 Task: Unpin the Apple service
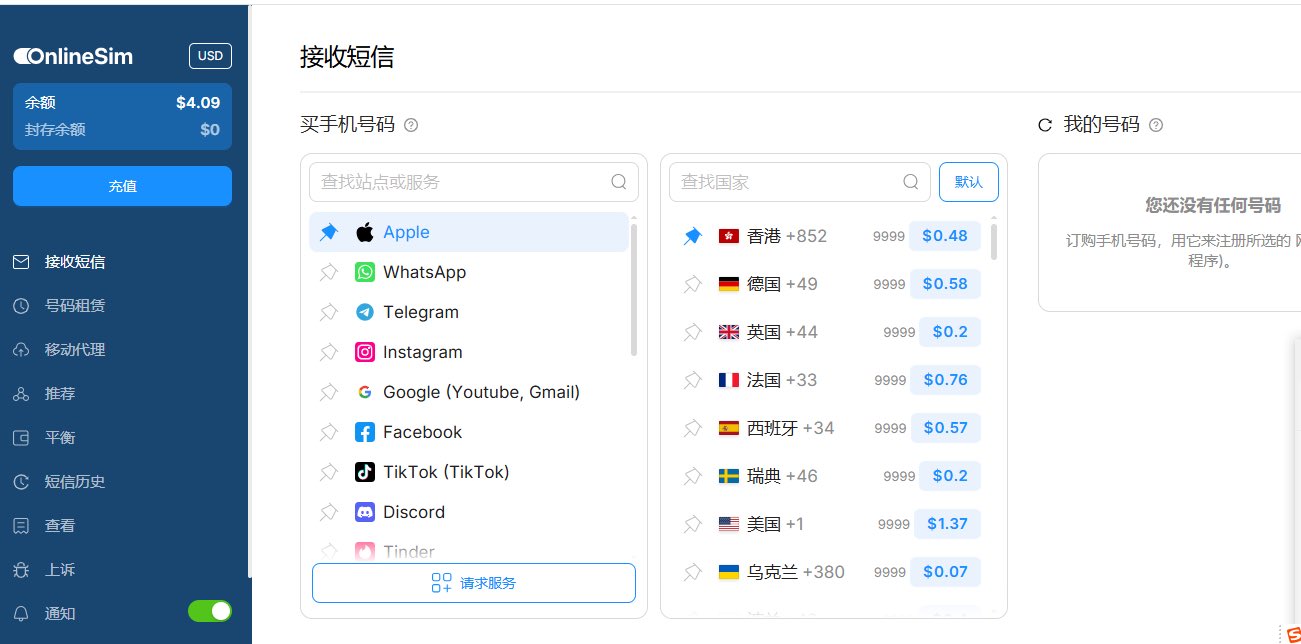coord(329,232)
